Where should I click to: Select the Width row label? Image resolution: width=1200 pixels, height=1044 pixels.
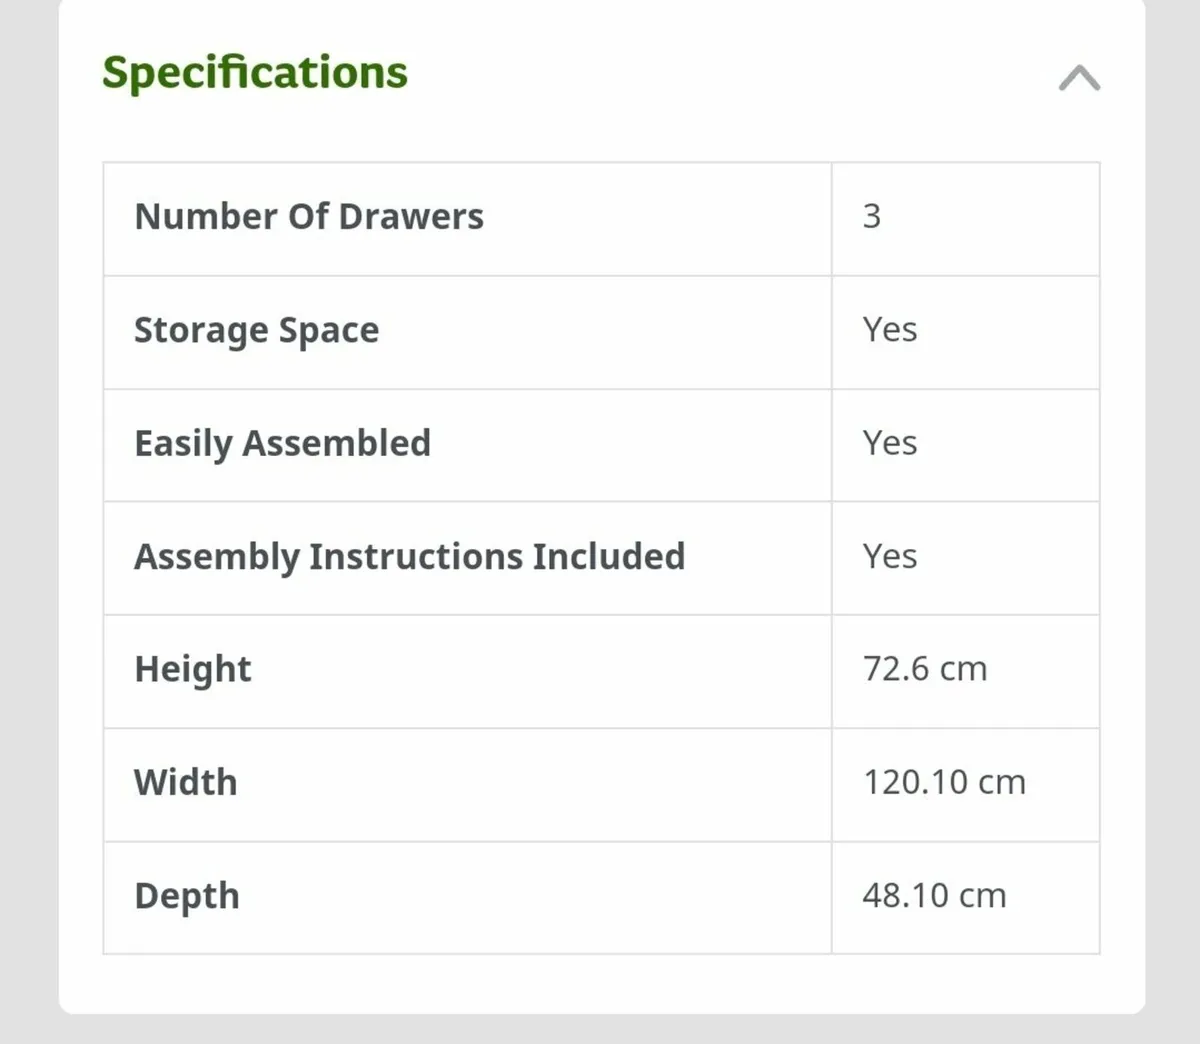186,782
